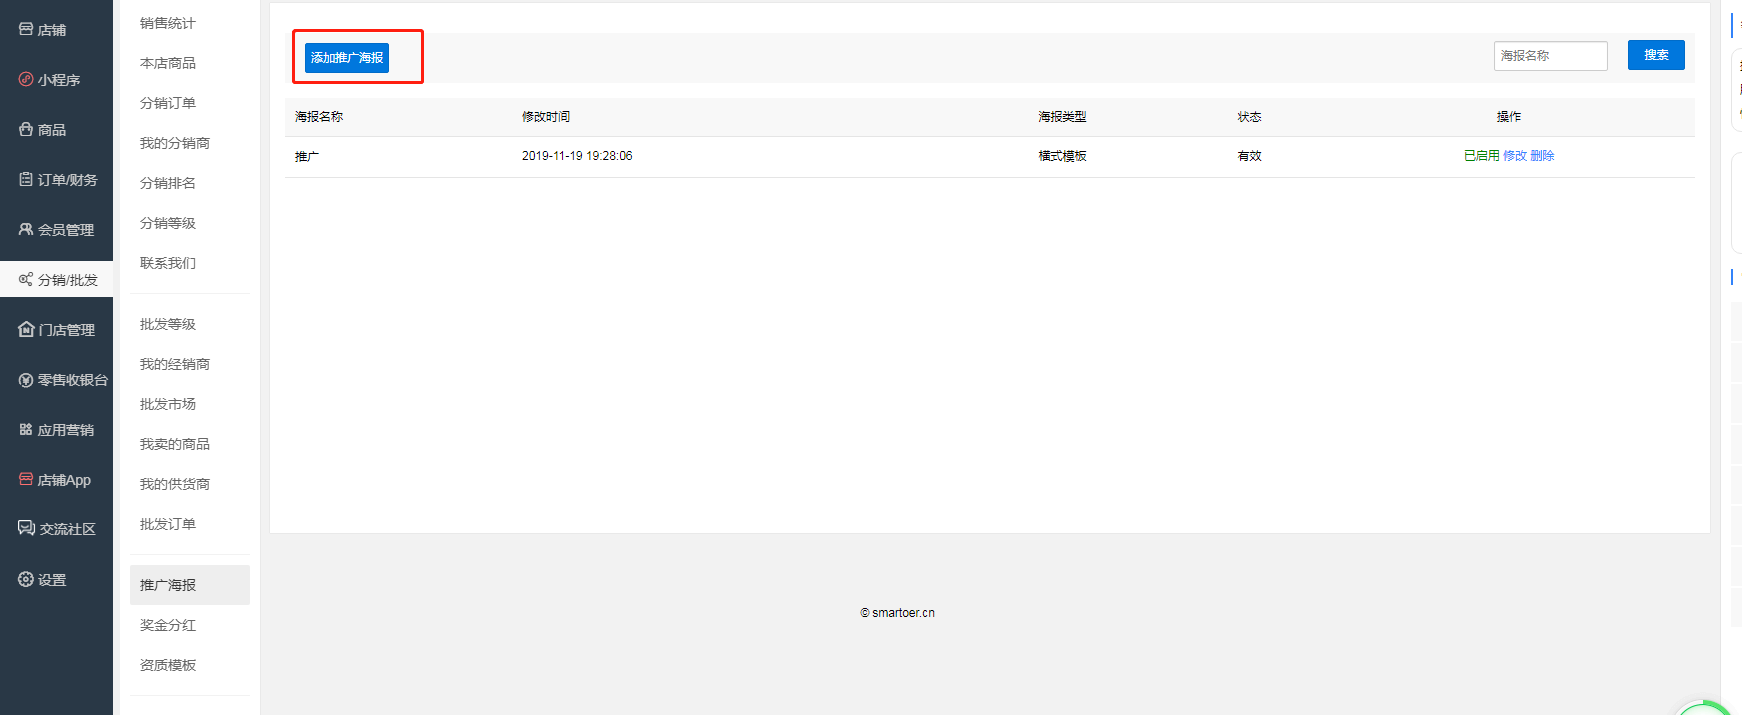This screenshot has width=1742, height=715.
Task: Click the 店铺 shop icon in sidebar
Action: (26, 29)
